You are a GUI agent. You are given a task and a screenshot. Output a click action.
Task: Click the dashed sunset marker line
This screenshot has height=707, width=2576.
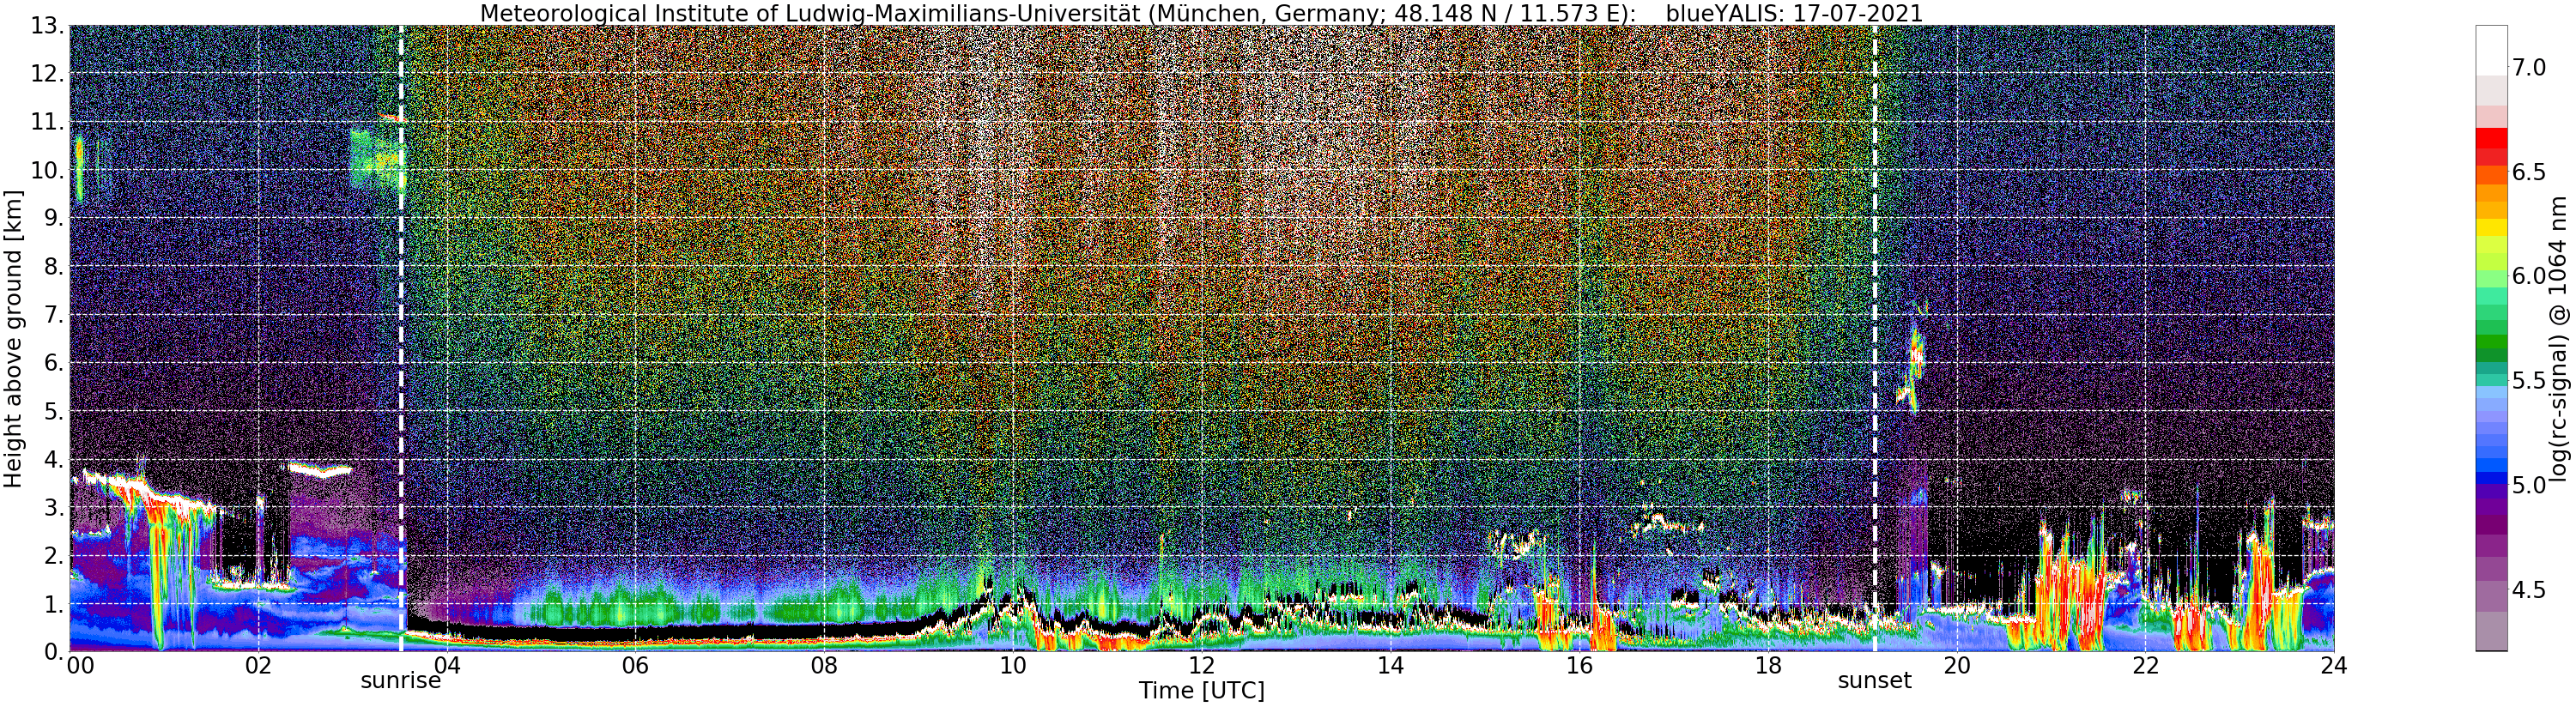[1875, 338]
